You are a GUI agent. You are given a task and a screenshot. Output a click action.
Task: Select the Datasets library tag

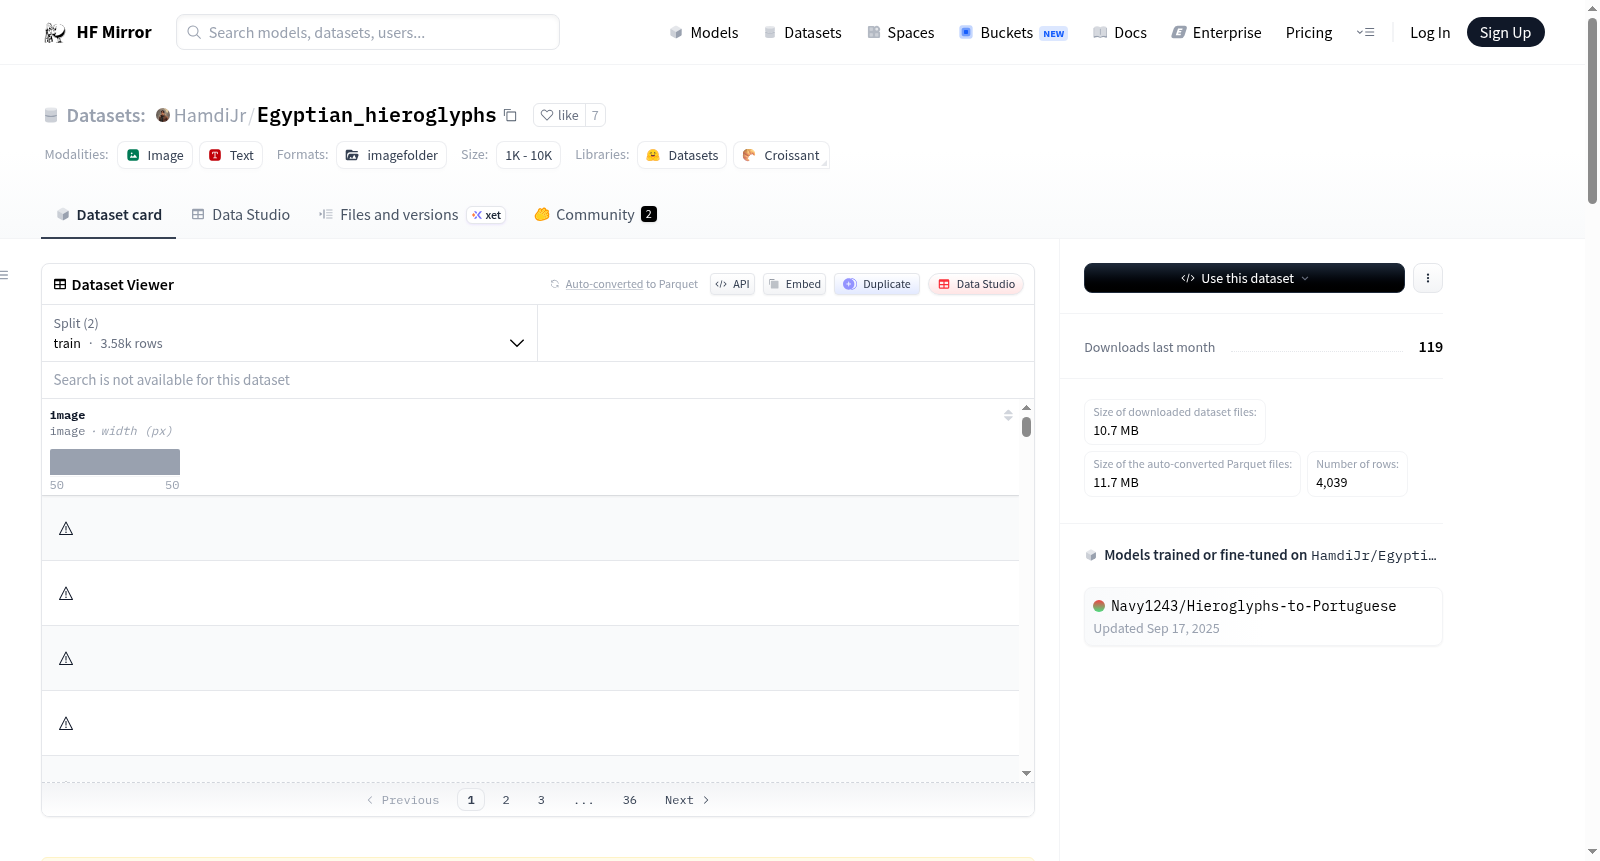click(682, 155)
